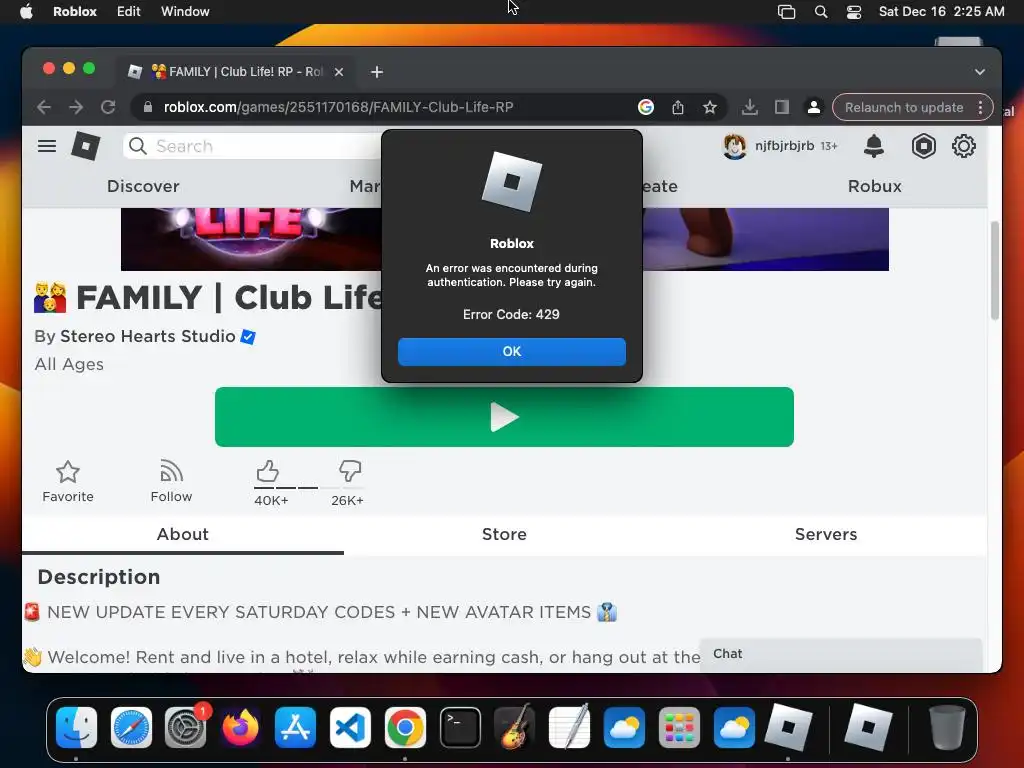Open GarageBand from the Dock
Image resolution: width=1024 pixels, height=768 pixels.
pos(515,727)
